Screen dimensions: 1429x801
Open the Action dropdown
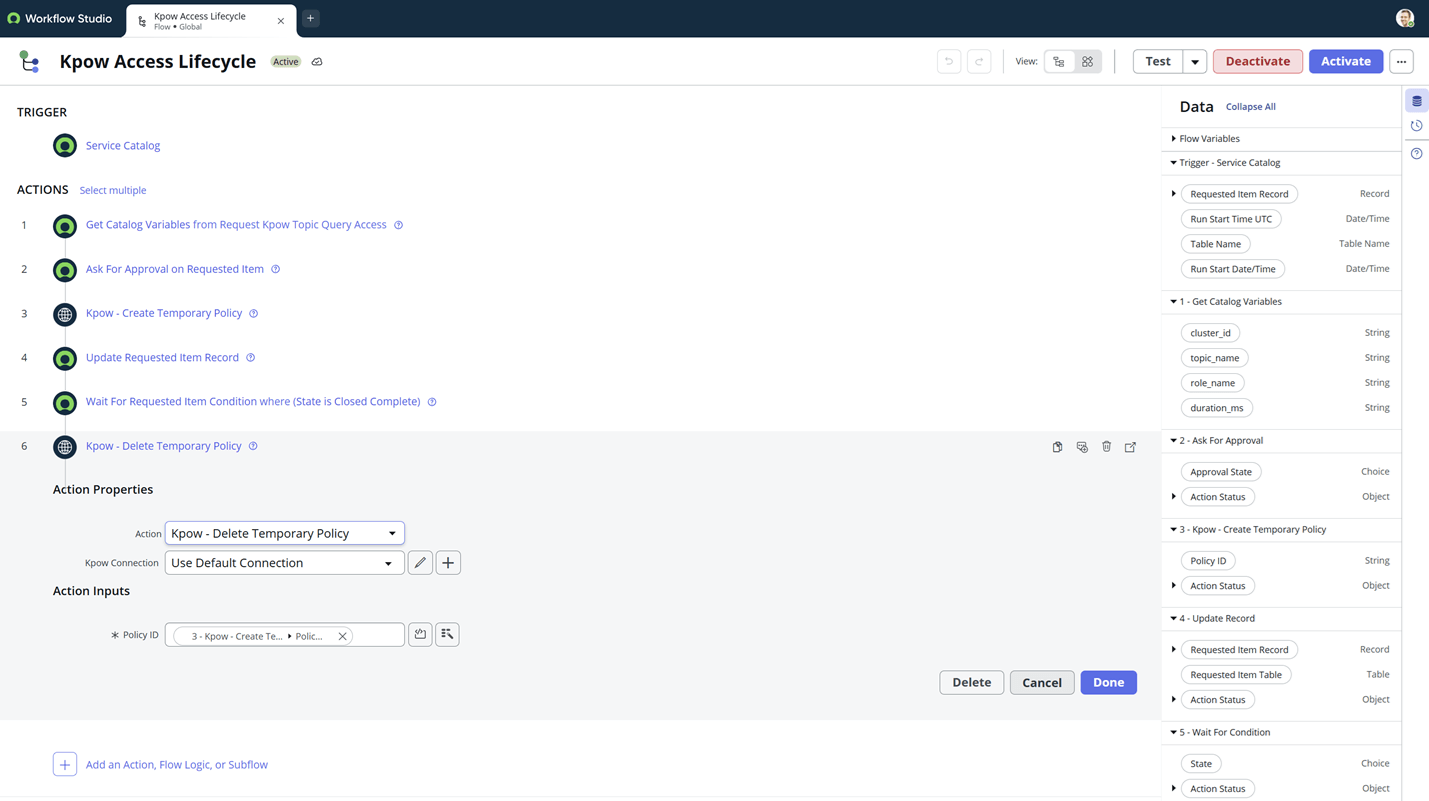pos(285,533)
